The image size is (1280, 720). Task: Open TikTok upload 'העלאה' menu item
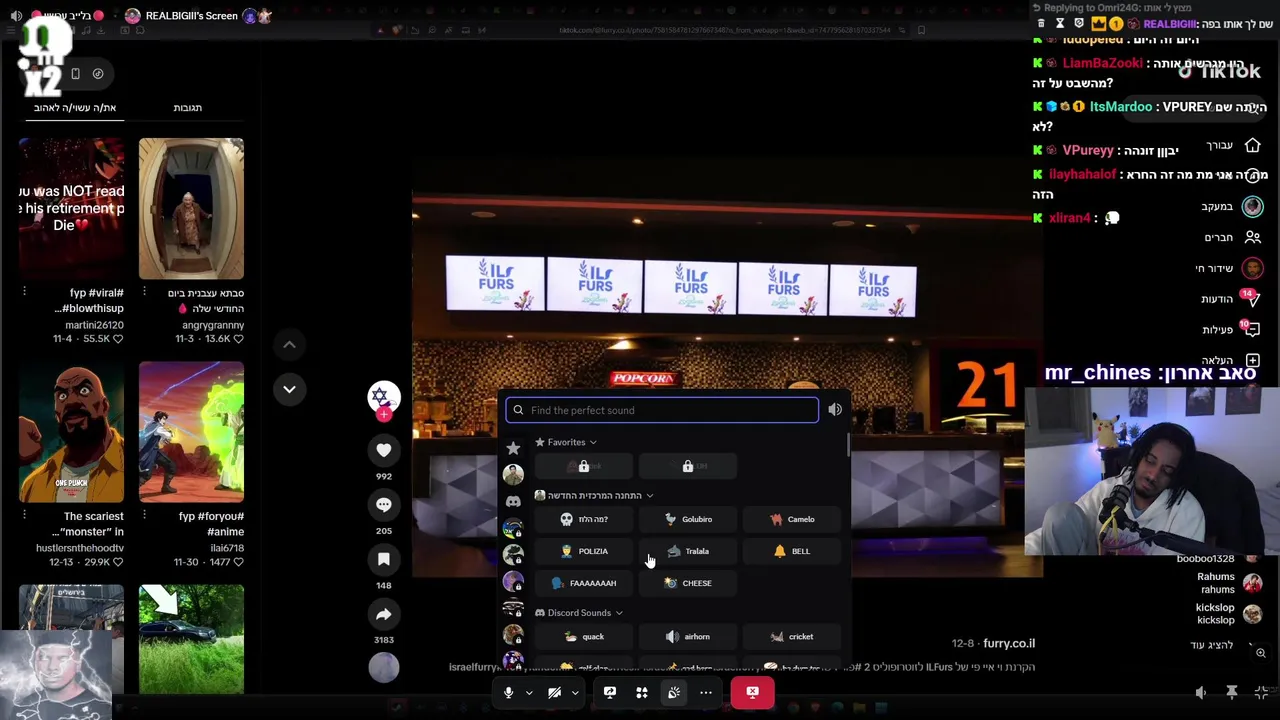[1232, 360]
